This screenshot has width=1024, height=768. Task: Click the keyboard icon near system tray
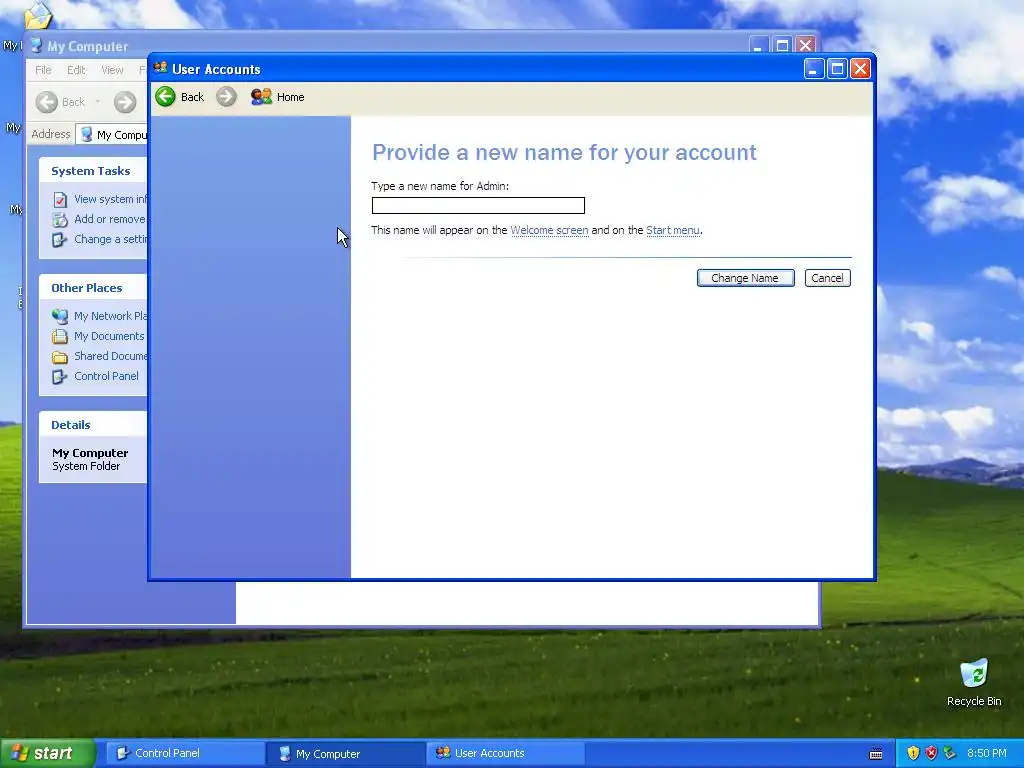click(876, 754)
